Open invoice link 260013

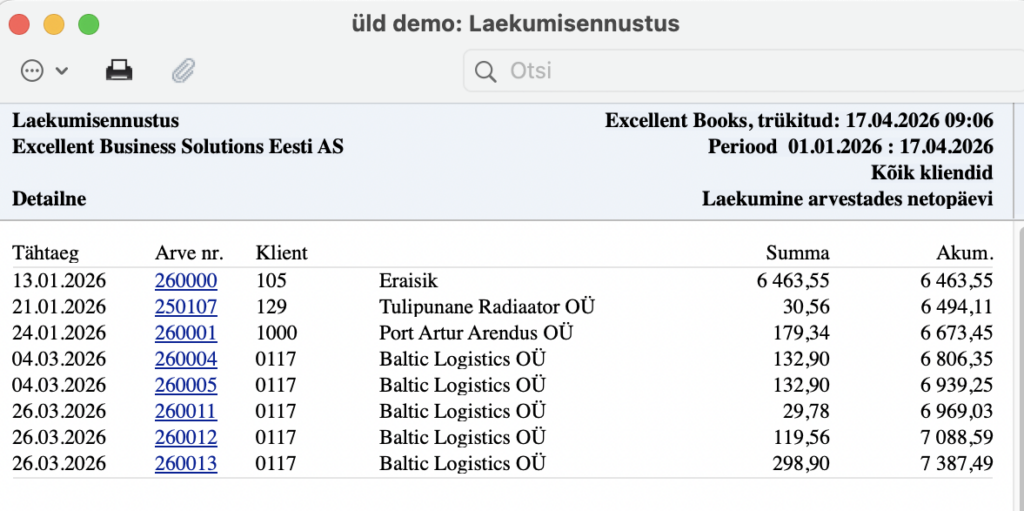coord(186,463)
